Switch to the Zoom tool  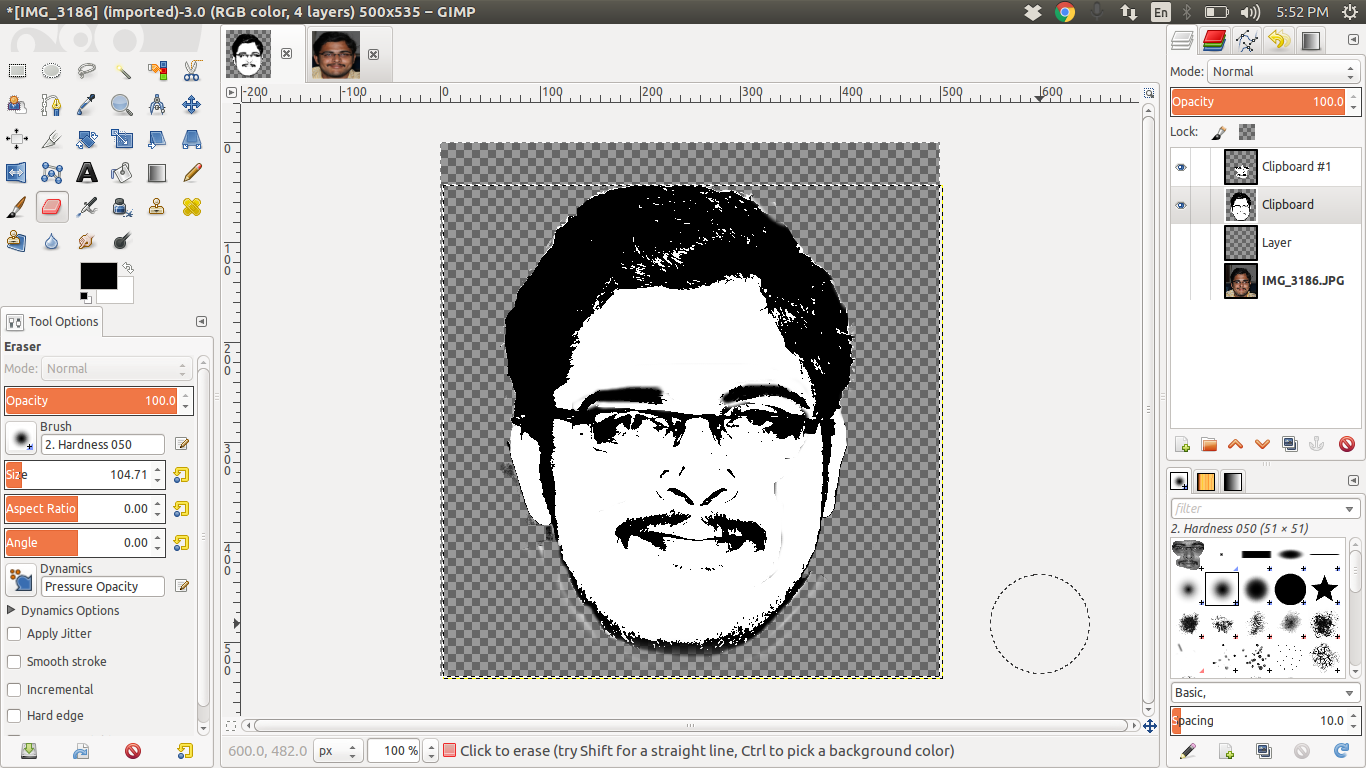[120, 104]
